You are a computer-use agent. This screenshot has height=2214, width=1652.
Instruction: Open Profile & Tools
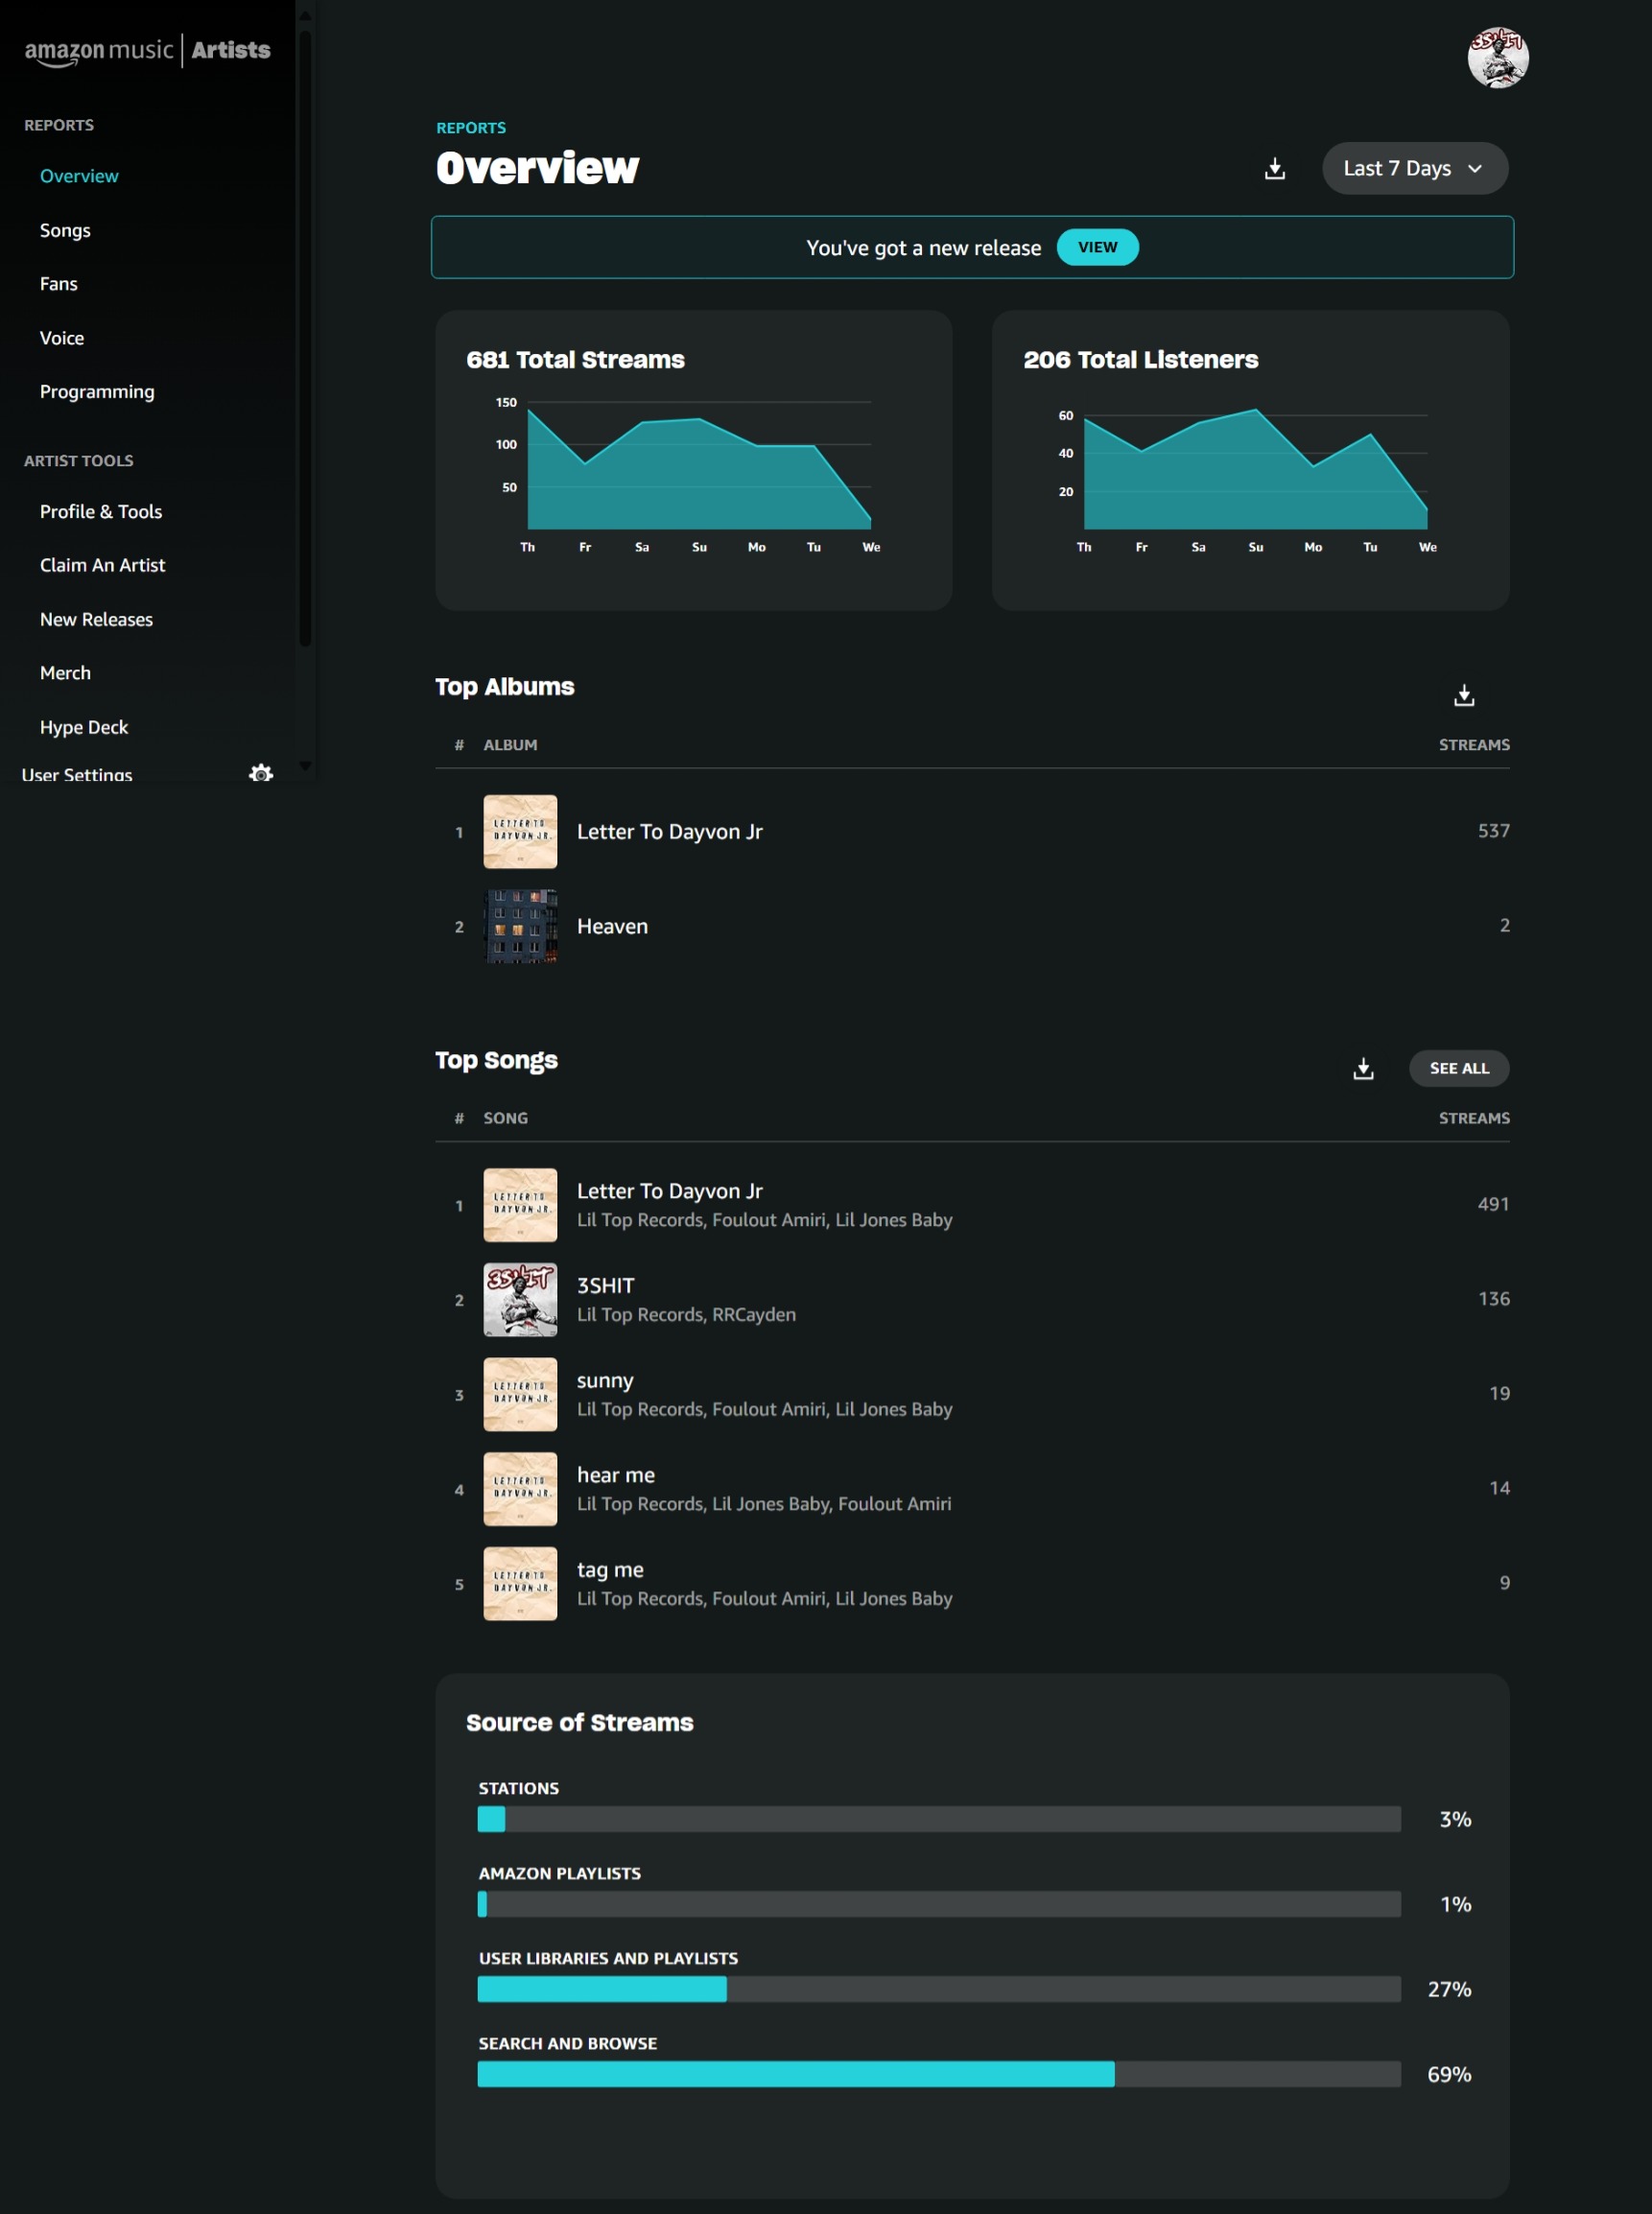point(100,511)
